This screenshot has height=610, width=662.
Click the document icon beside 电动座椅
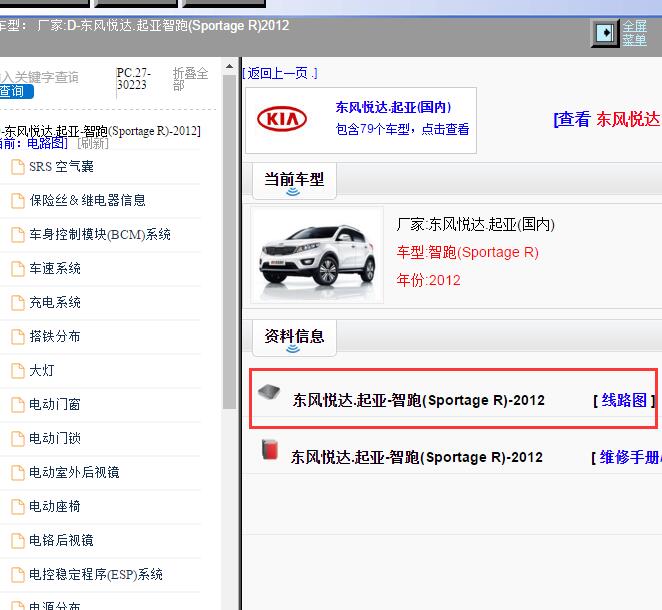tap(18, 507)
